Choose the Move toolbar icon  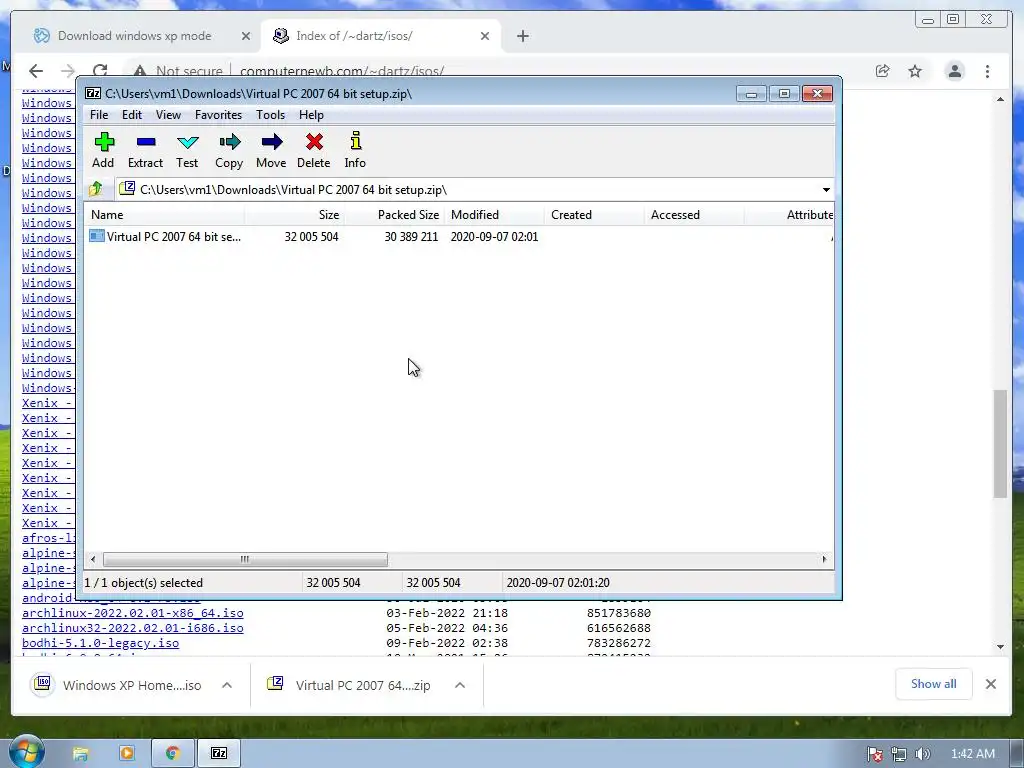[x=271, y=150]
